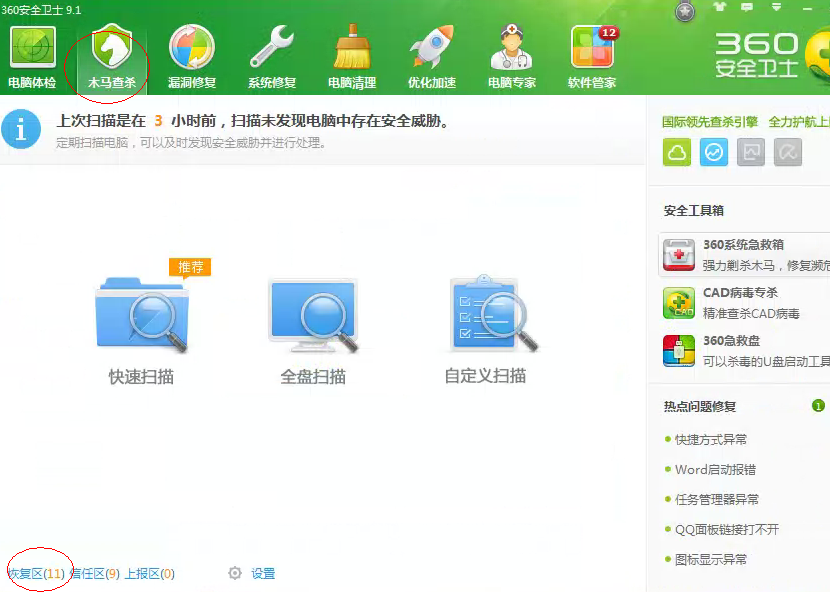The height and width of the screenshot is (592, 830).
Task: Fix the 图标显示异常 issue
Action: click(710, 560)
